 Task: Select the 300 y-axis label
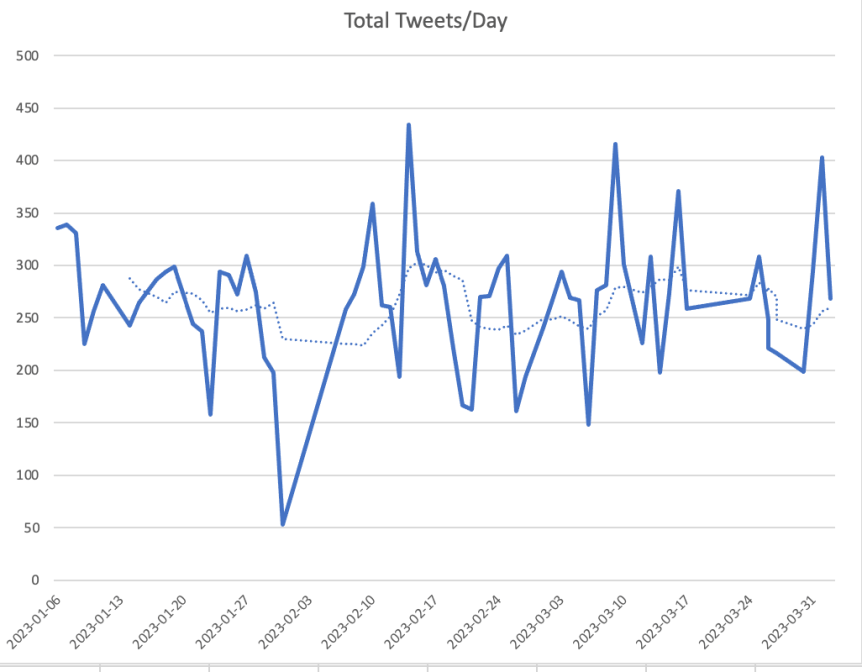(26, 266)
